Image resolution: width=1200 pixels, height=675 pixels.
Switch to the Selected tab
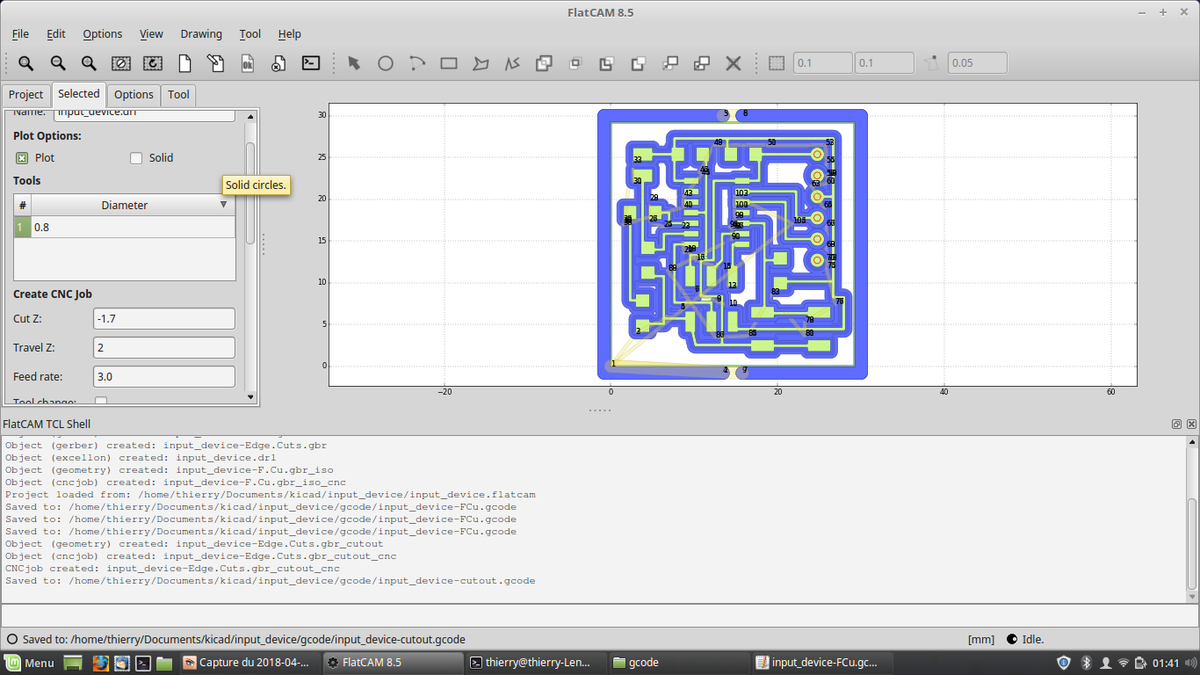(x=78, y=93)
